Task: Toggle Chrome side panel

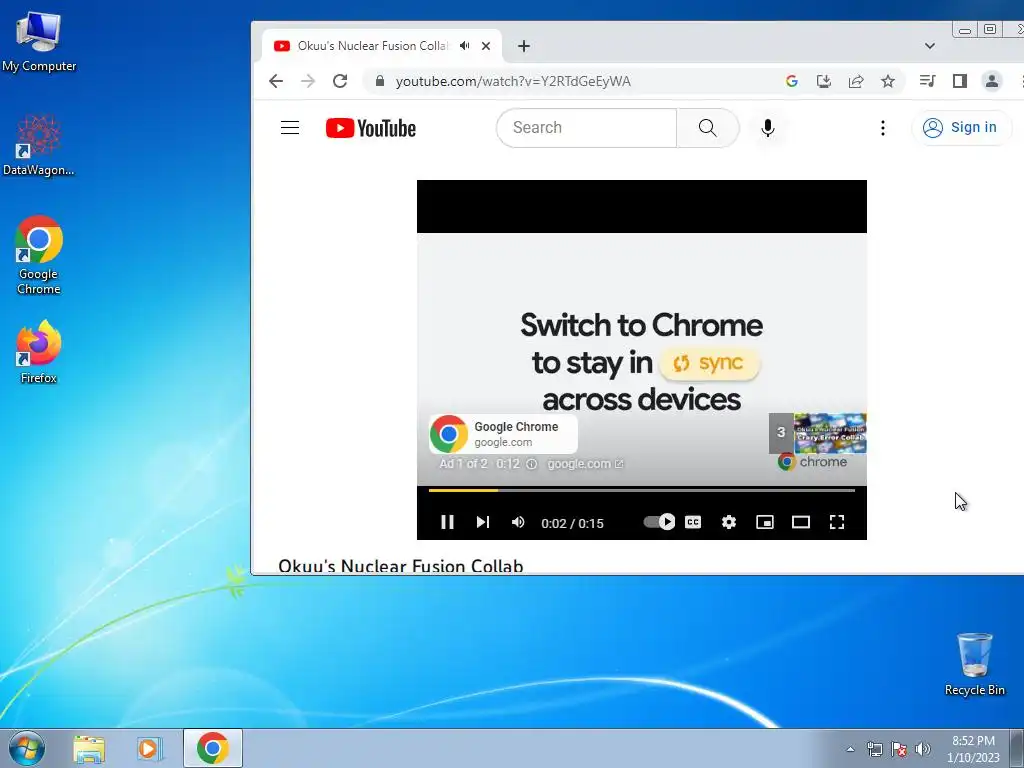Action: [959, 81]
